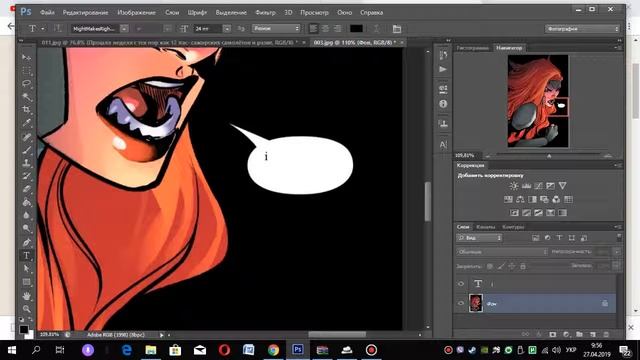640x360 pixels.
Task: Open the opacity slider dropdown
Action: 617,252
